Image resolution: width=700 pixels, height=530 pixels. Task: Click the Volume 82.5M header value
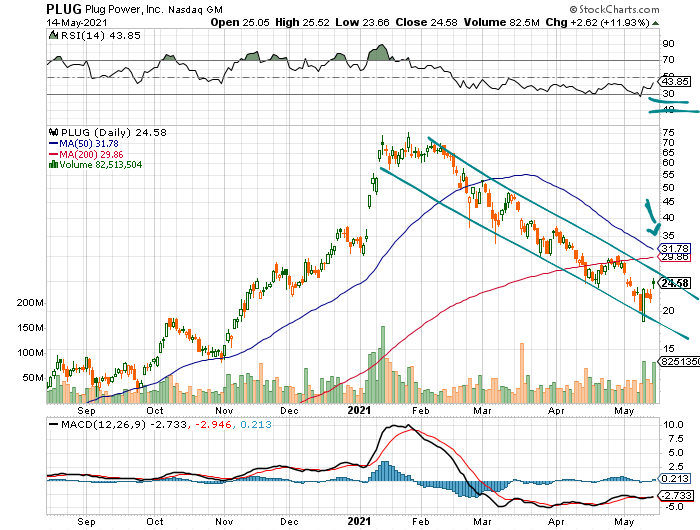point(502,22)
